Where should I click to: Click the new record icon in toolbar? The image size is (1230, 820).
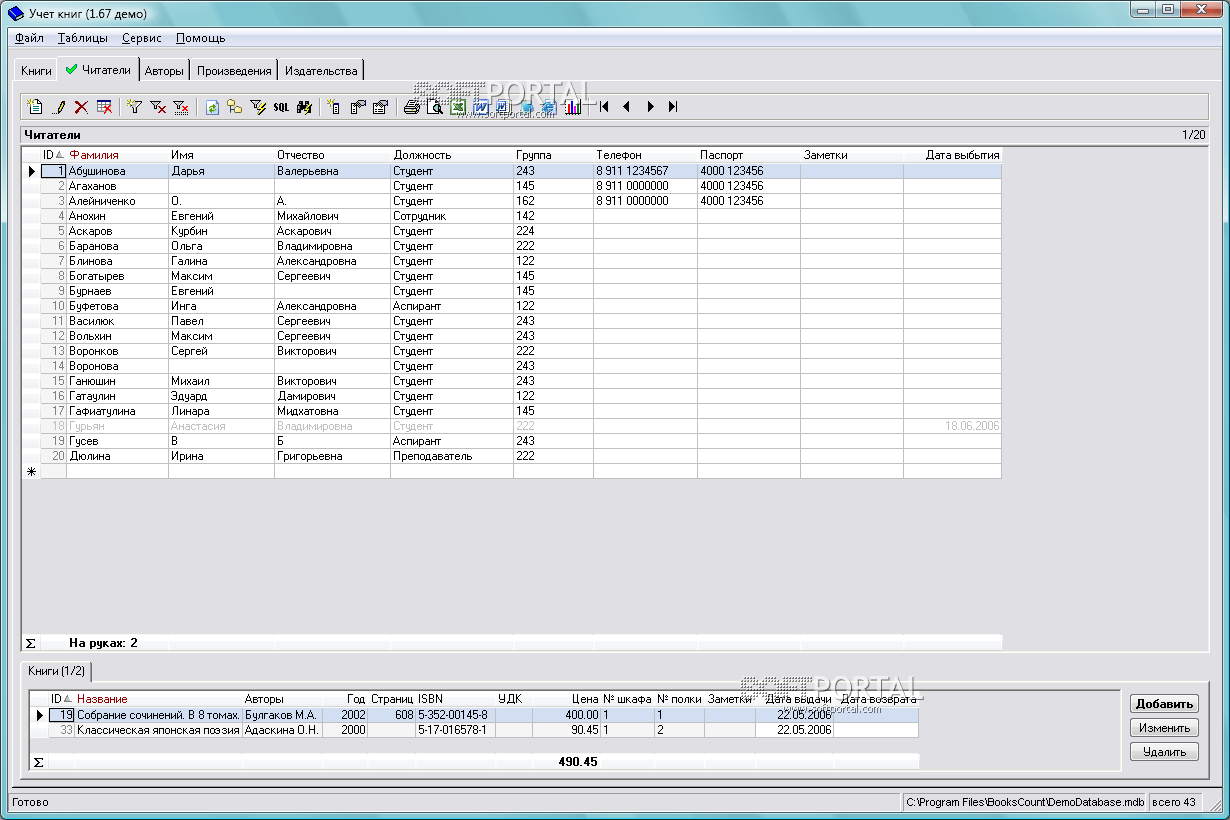tap(35, 107)
